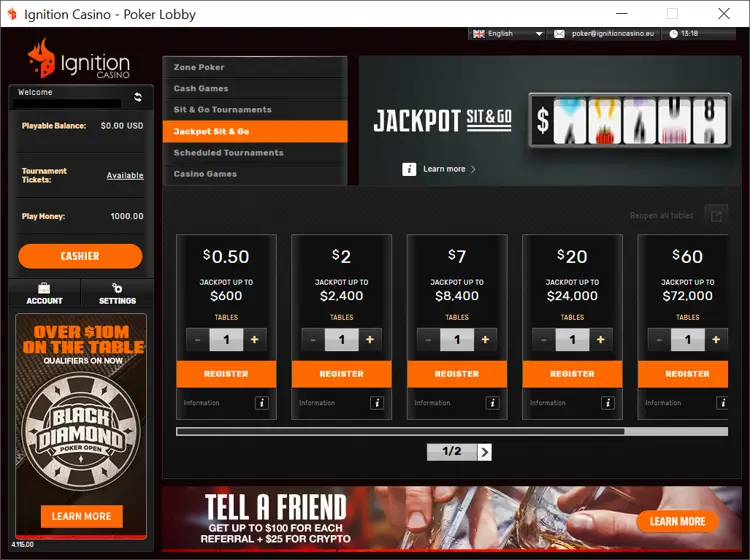Click poker@ignitioncasino.eu email address
Image resolution: width=750 pixels, height=560 pixels.
(x=613, y=34)
